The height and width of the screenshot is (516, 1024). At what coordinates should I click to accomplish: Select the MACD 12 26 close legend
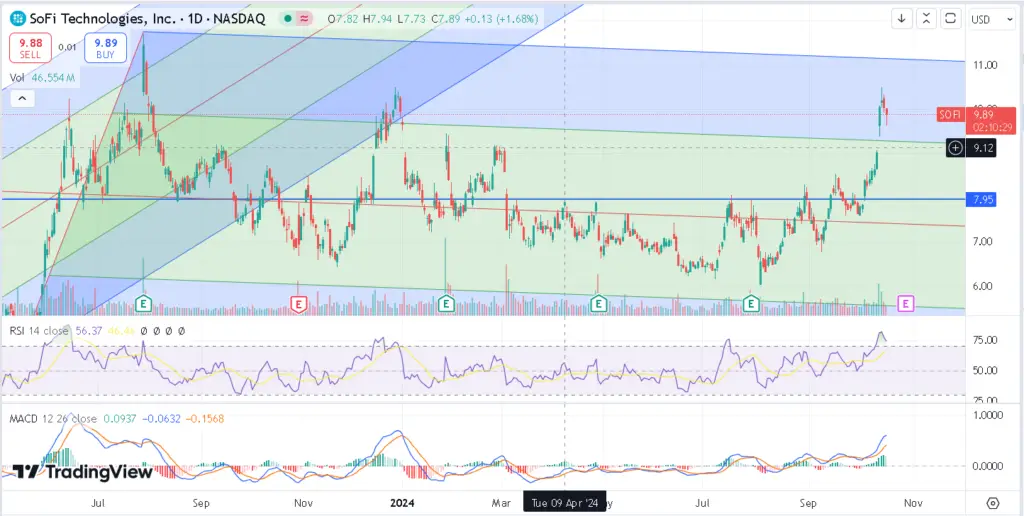pyautogui.click(x=53, y=419)
